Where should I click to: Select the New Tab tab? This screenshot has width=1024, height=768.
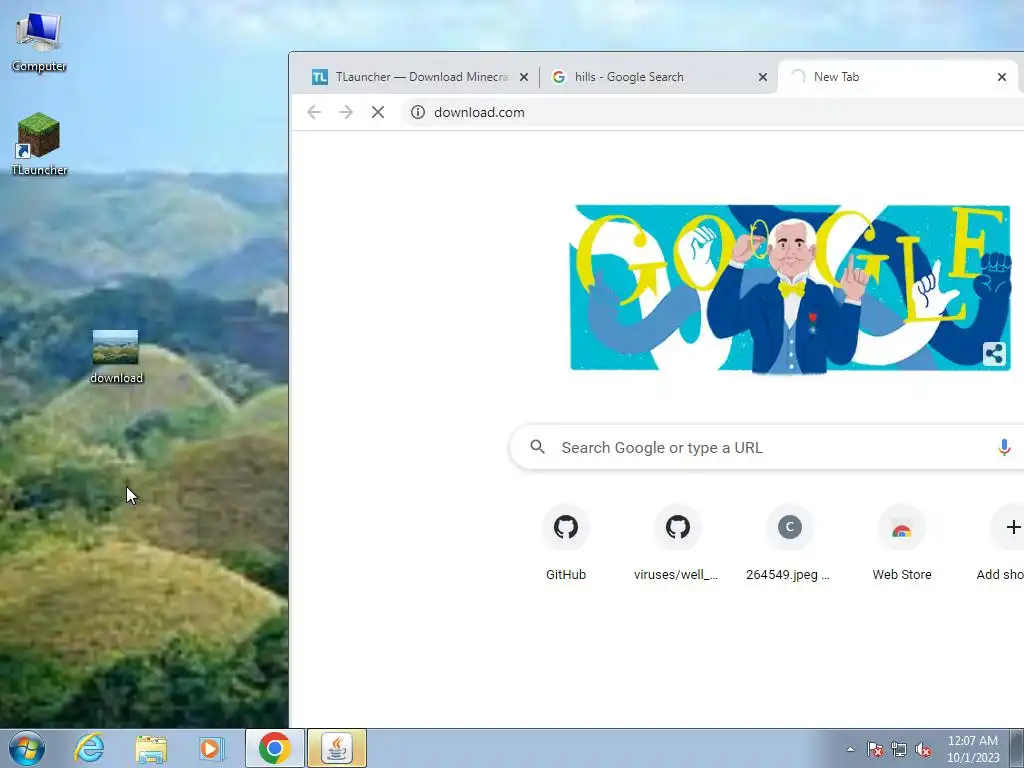click(898, 77)
